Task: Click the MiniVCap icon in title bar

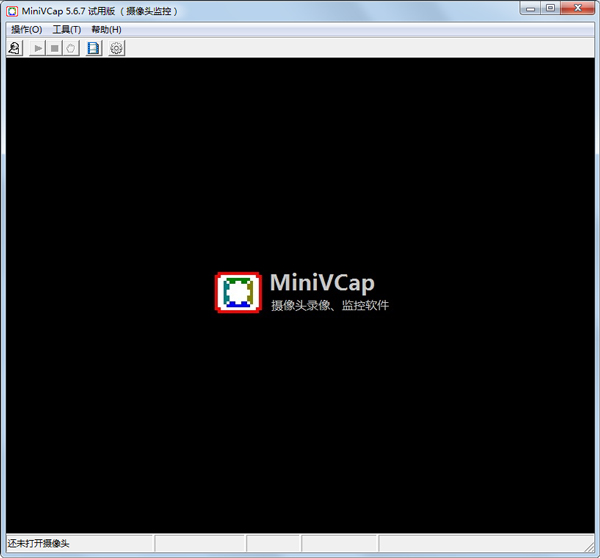Action: (11, 11)
